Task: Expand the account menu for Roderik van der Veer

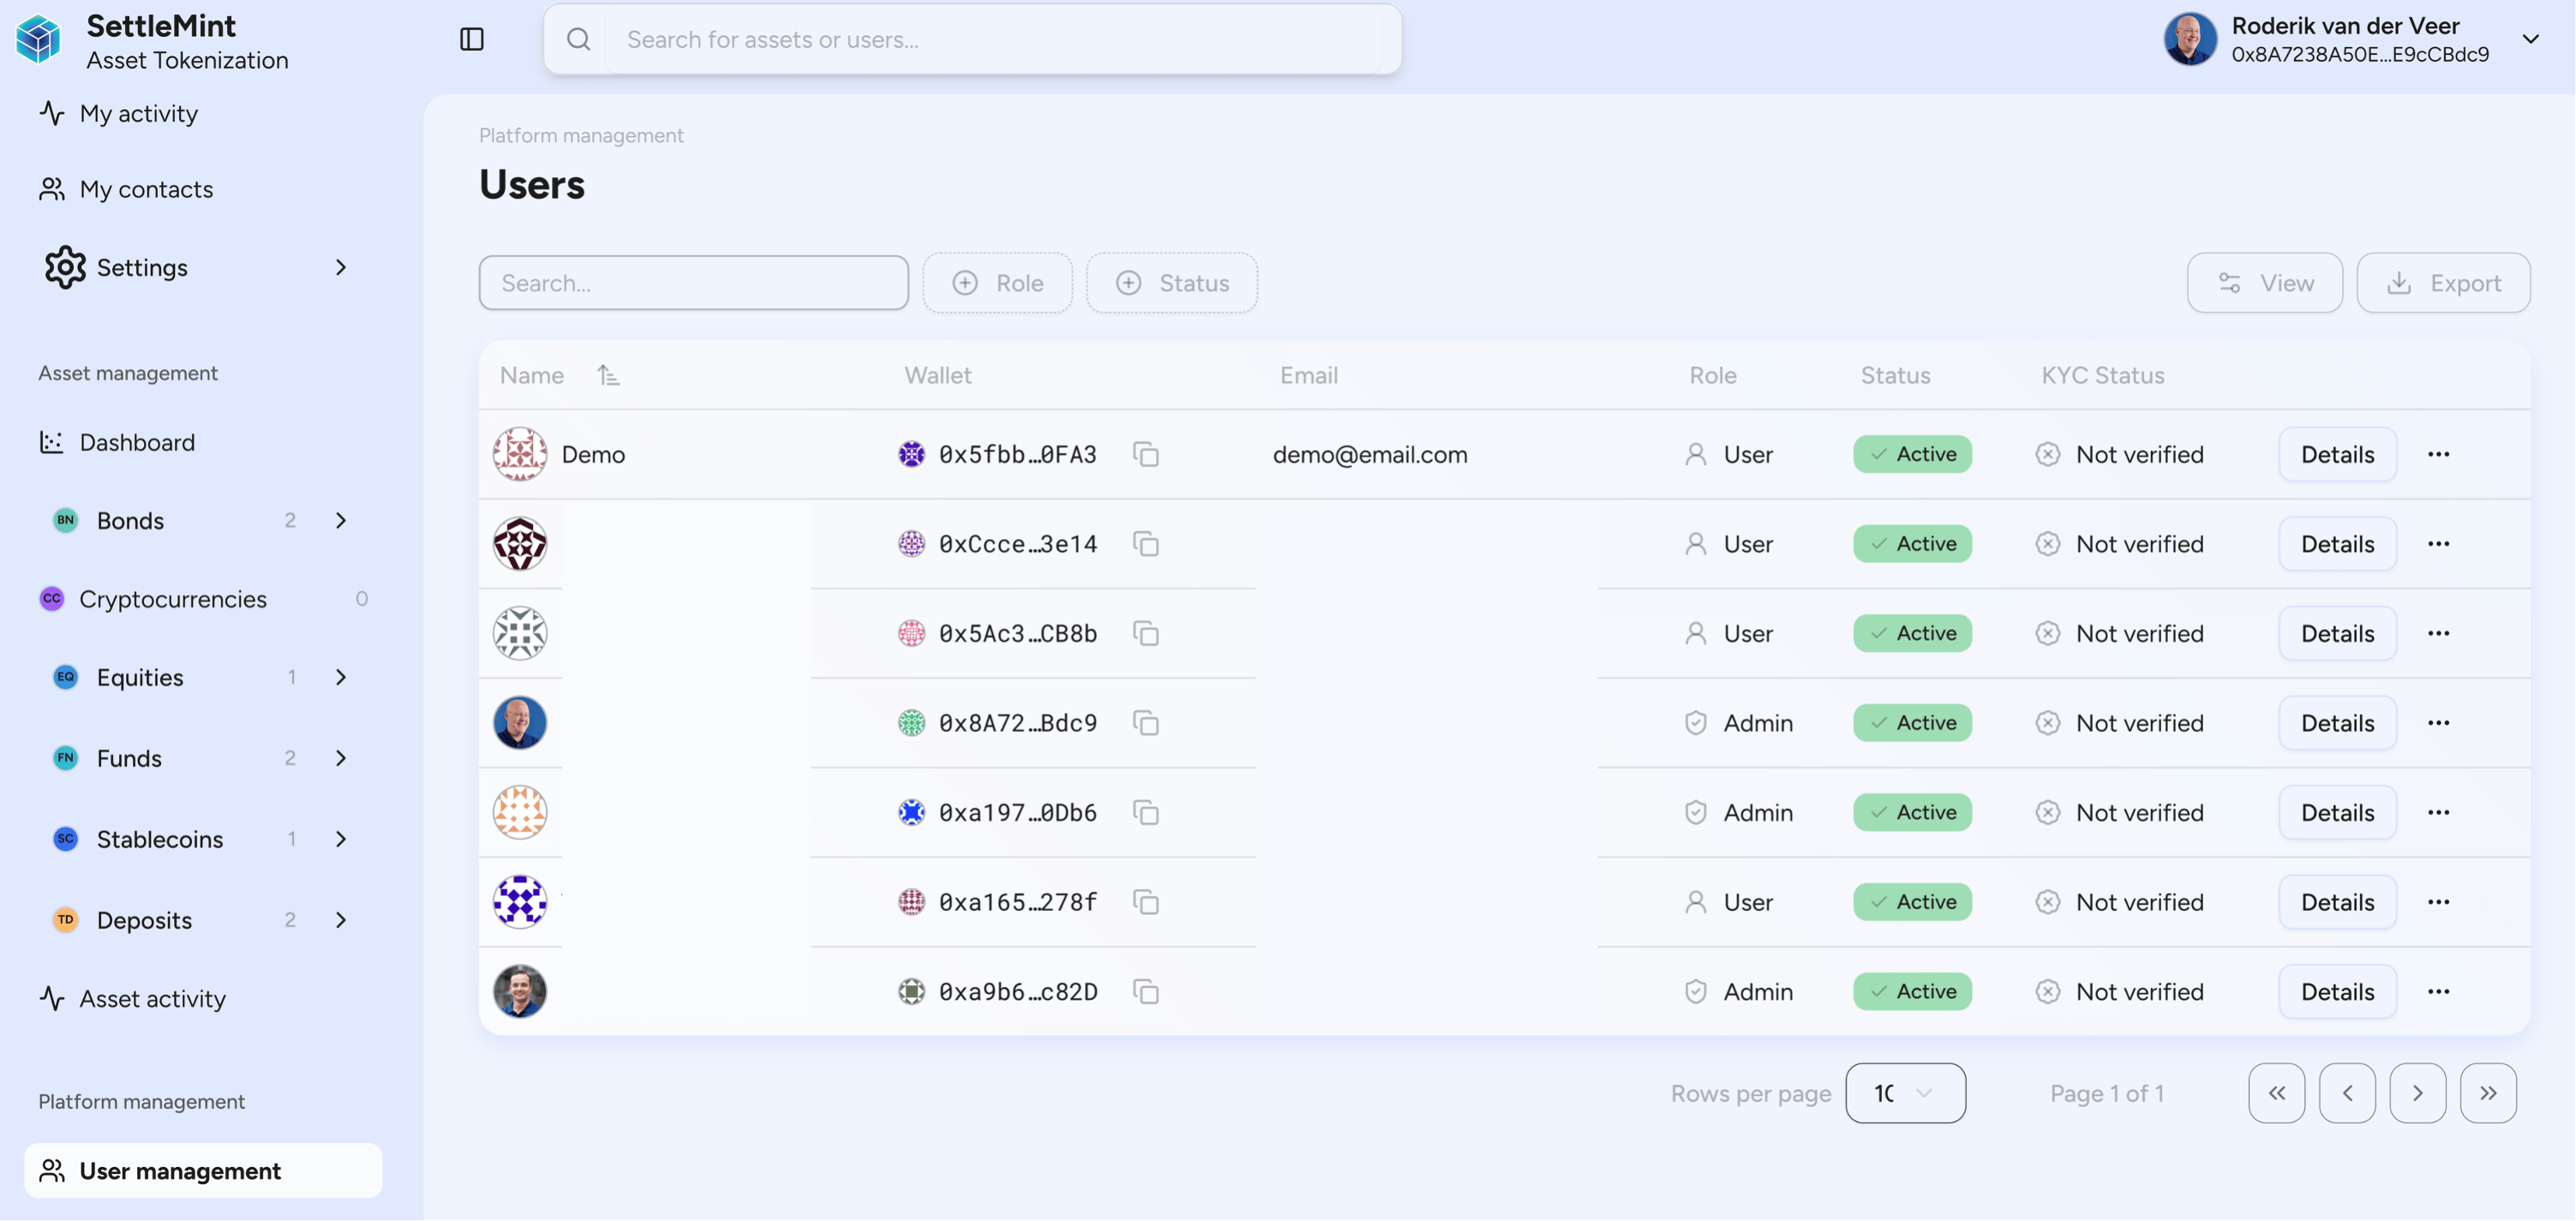Action: click(x=2530, y=39)
